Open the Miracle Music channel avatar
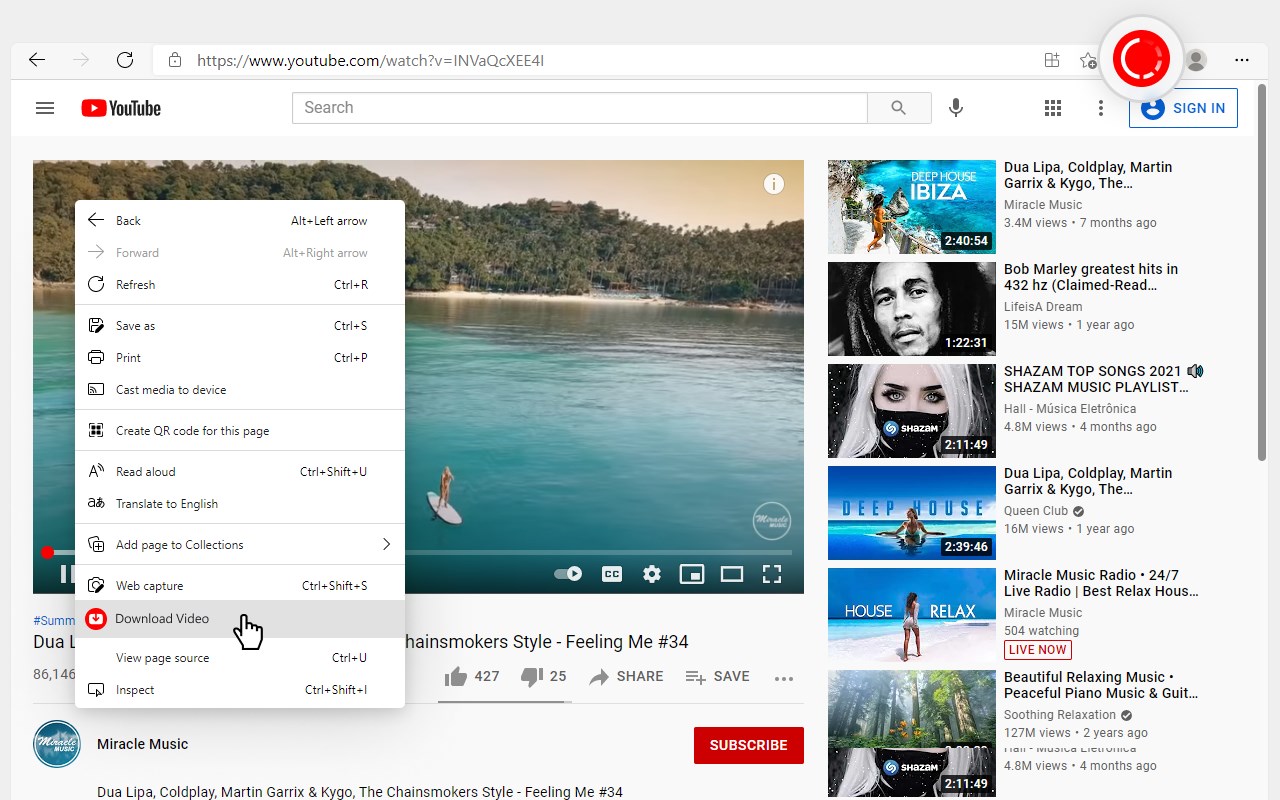This screenshot has height=800, width=1280. tap(57, 744)
